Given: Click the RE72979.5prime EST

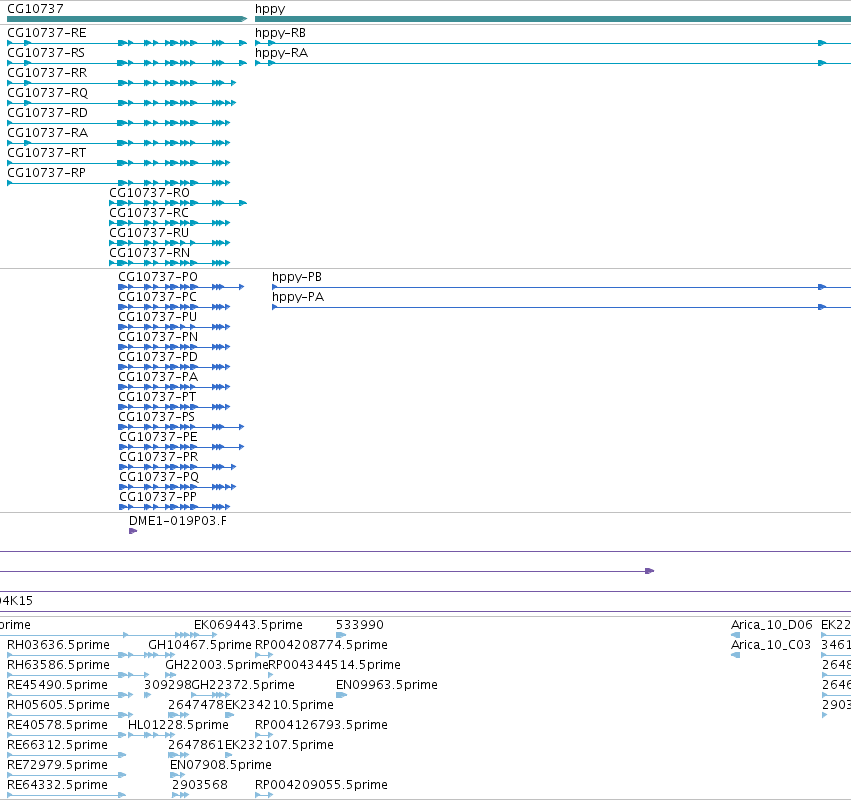Looking at the screenshot, I should point(57,765).
